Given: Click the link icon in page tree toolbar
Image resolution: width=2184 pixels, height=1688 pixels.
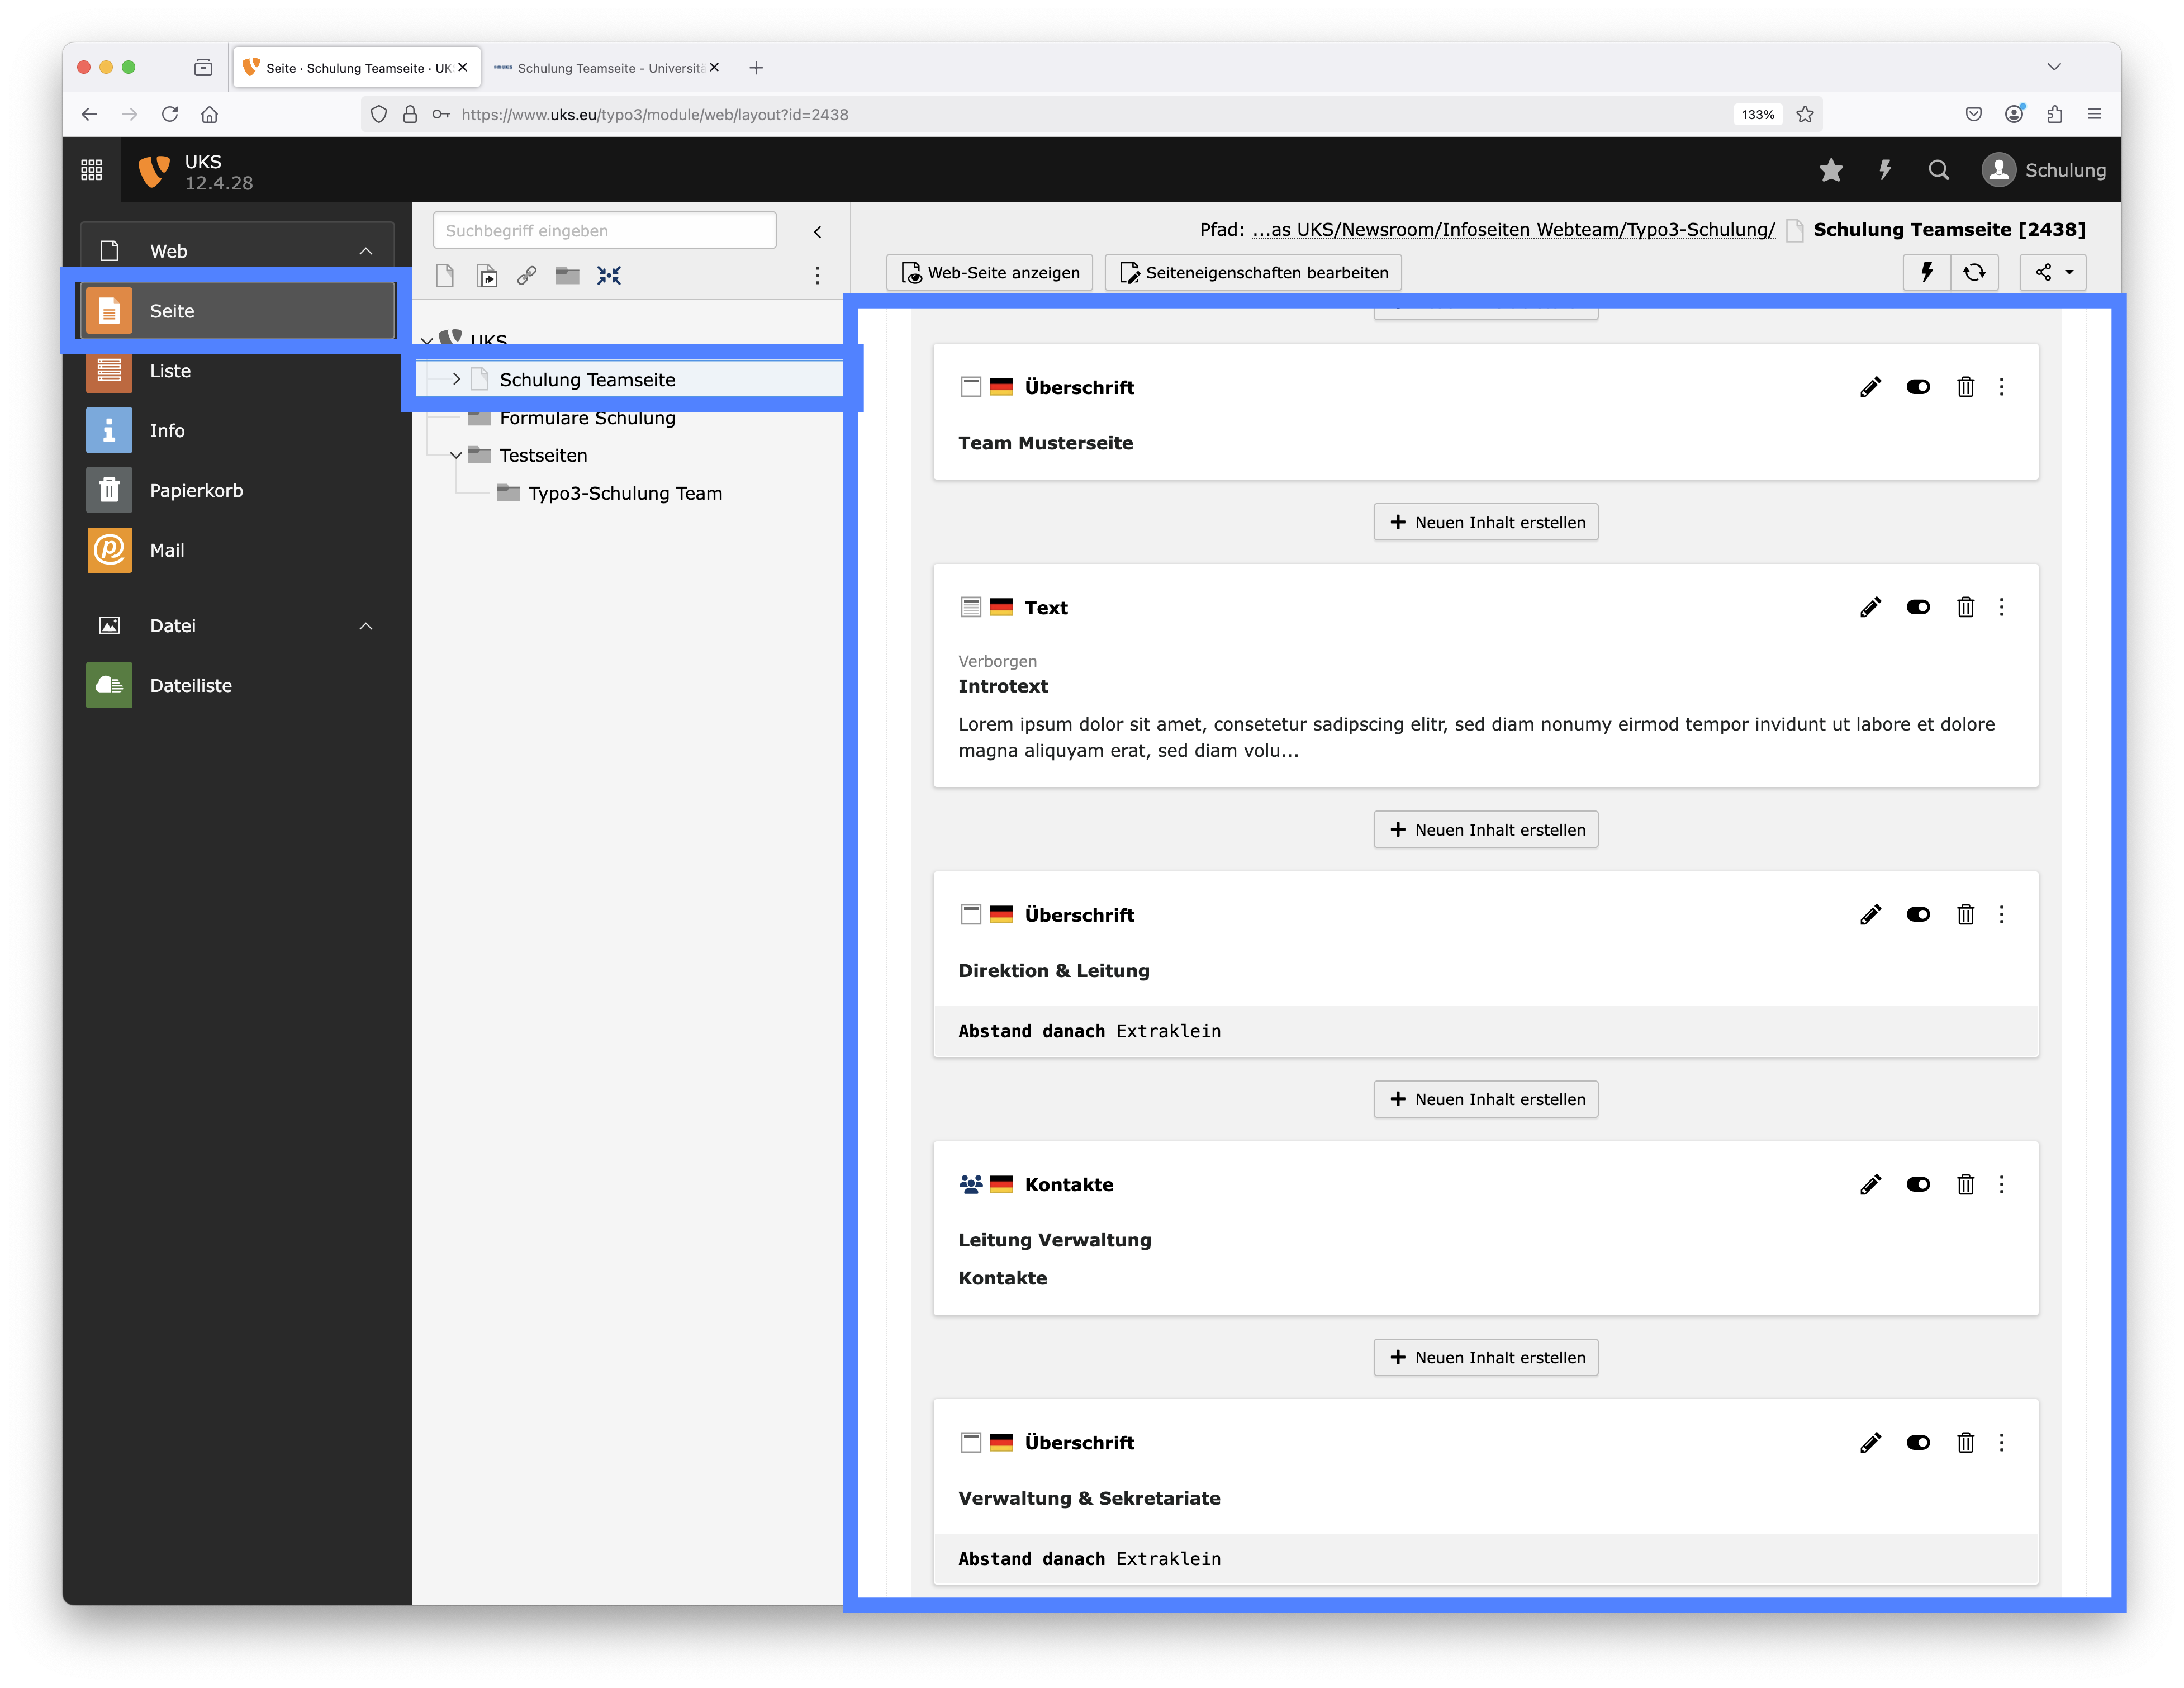Looking at the screenshot, I should tap(527, 275).
